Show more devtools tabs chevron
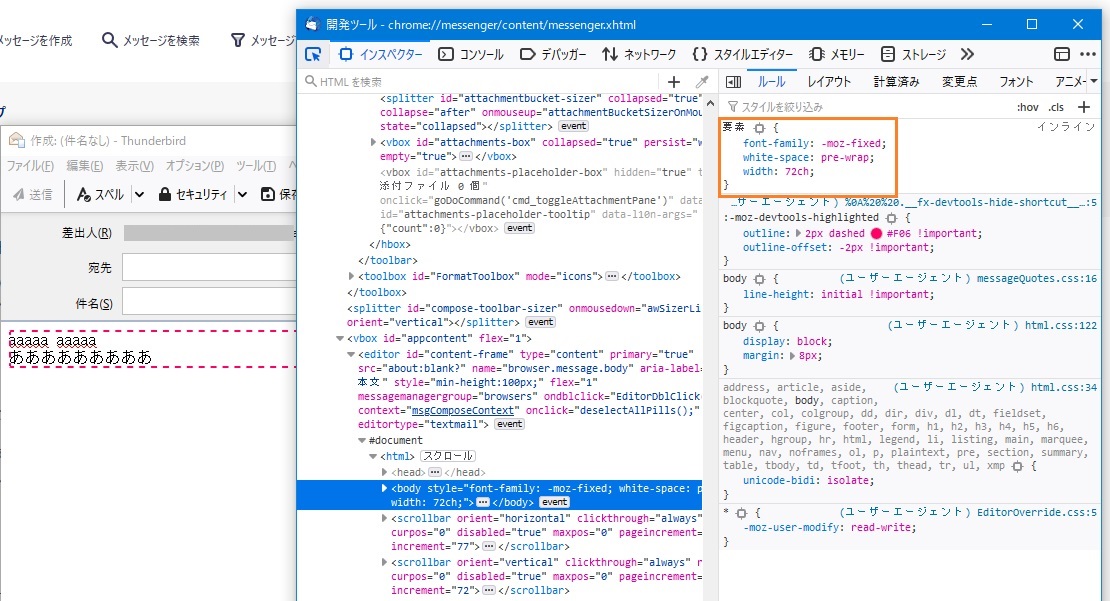Screen dimensions: 1110x601 pyautogui.click(x=967, y=54)
